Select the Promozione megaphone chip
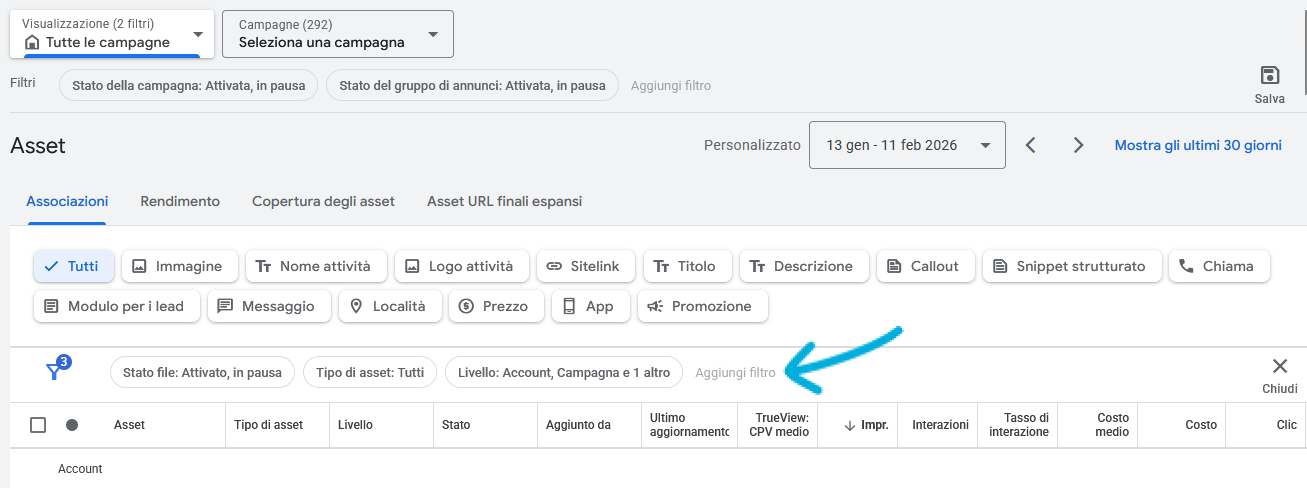1307x488 pixels. [x=701, y=306]
